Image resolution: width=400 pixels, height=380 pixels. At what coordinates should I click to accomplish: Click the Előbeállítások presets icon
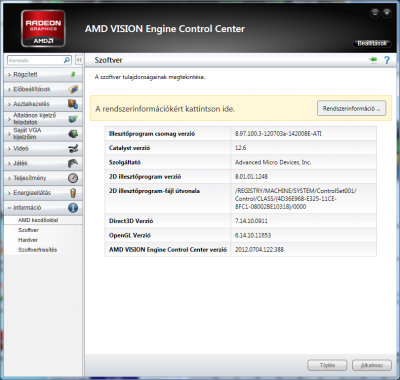73,89
